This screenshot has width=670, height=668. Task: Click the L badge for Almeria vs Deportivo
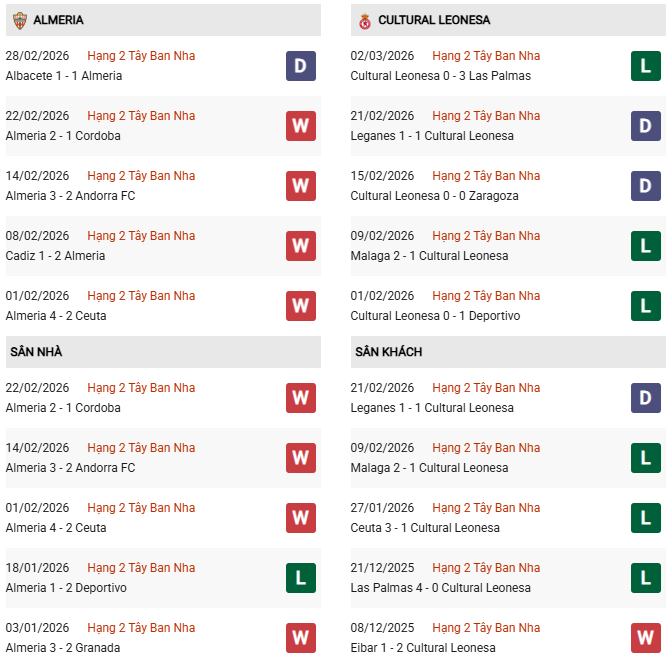(x=301, y=578)
